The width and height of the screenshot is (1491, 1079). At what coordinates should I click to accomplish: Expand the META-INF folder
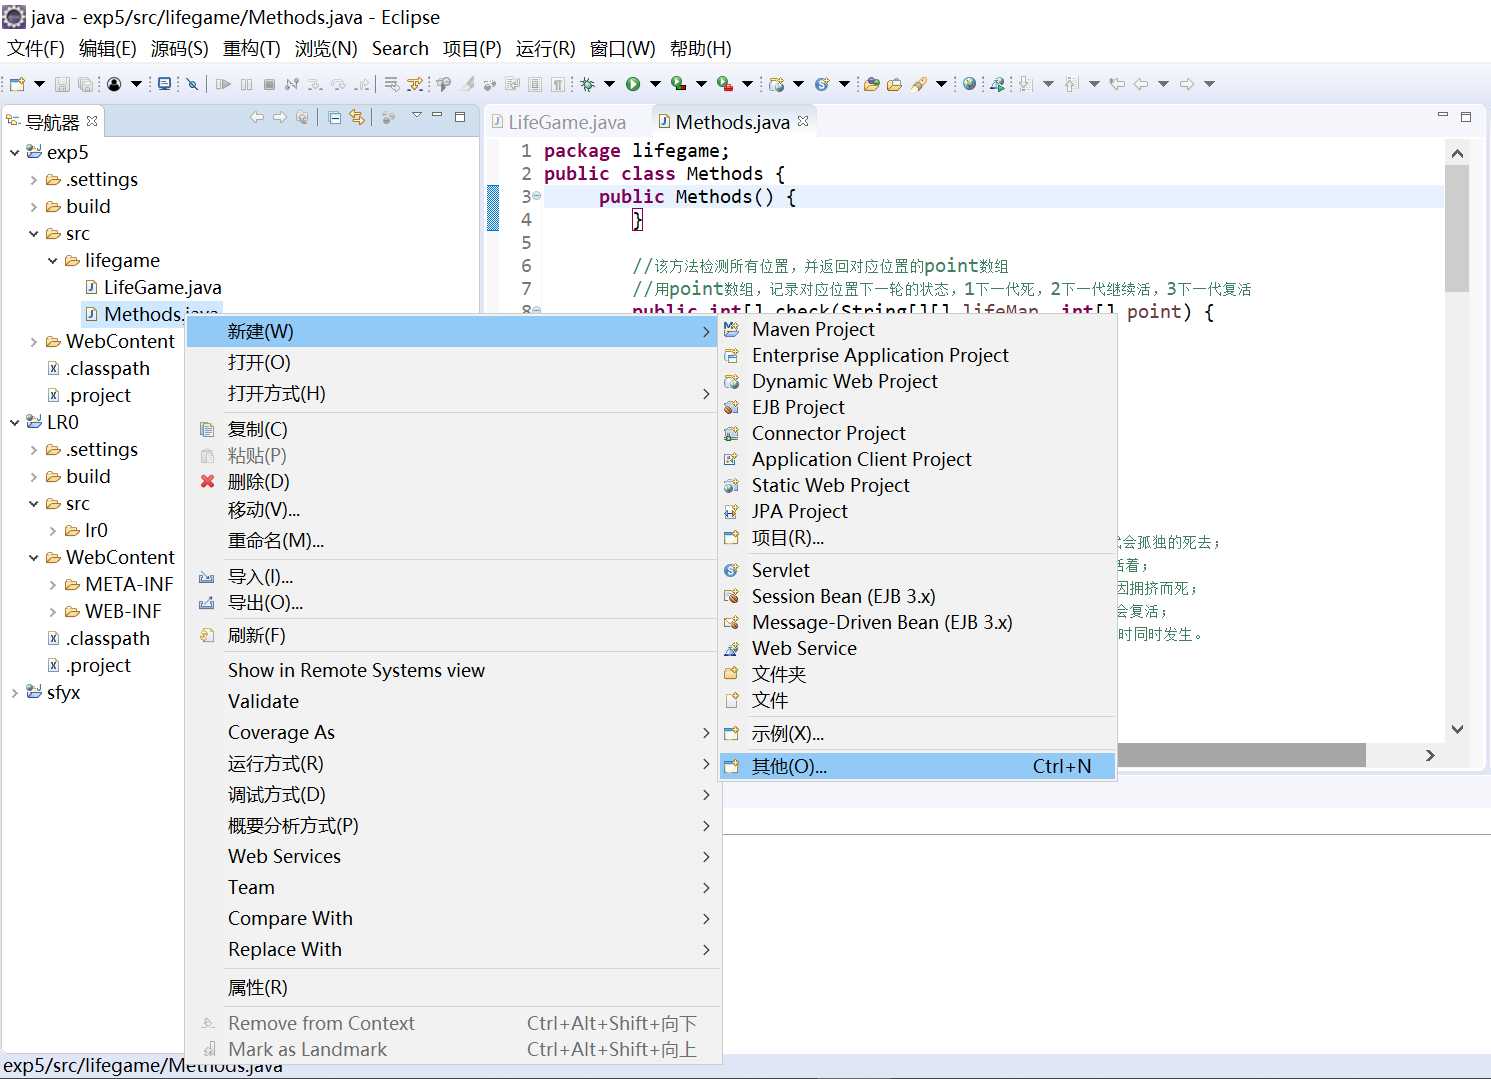pyautogui.click(x=53, y=585)
